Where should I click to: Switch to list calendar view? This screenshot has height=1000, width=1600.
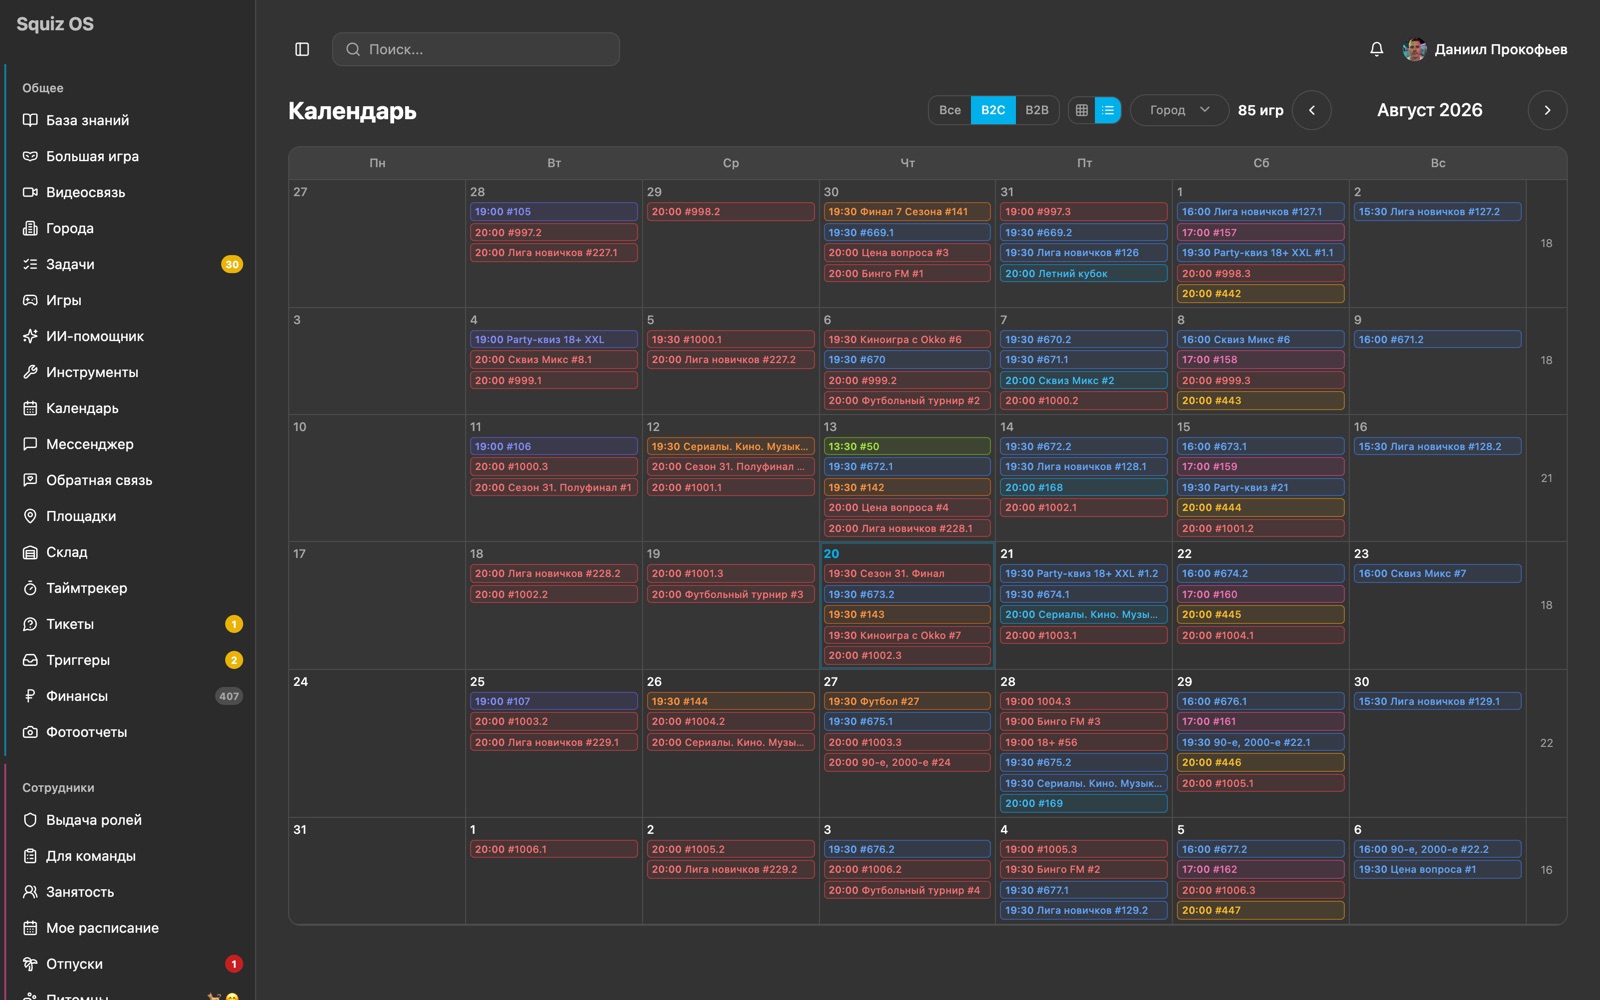[1108, 110]
